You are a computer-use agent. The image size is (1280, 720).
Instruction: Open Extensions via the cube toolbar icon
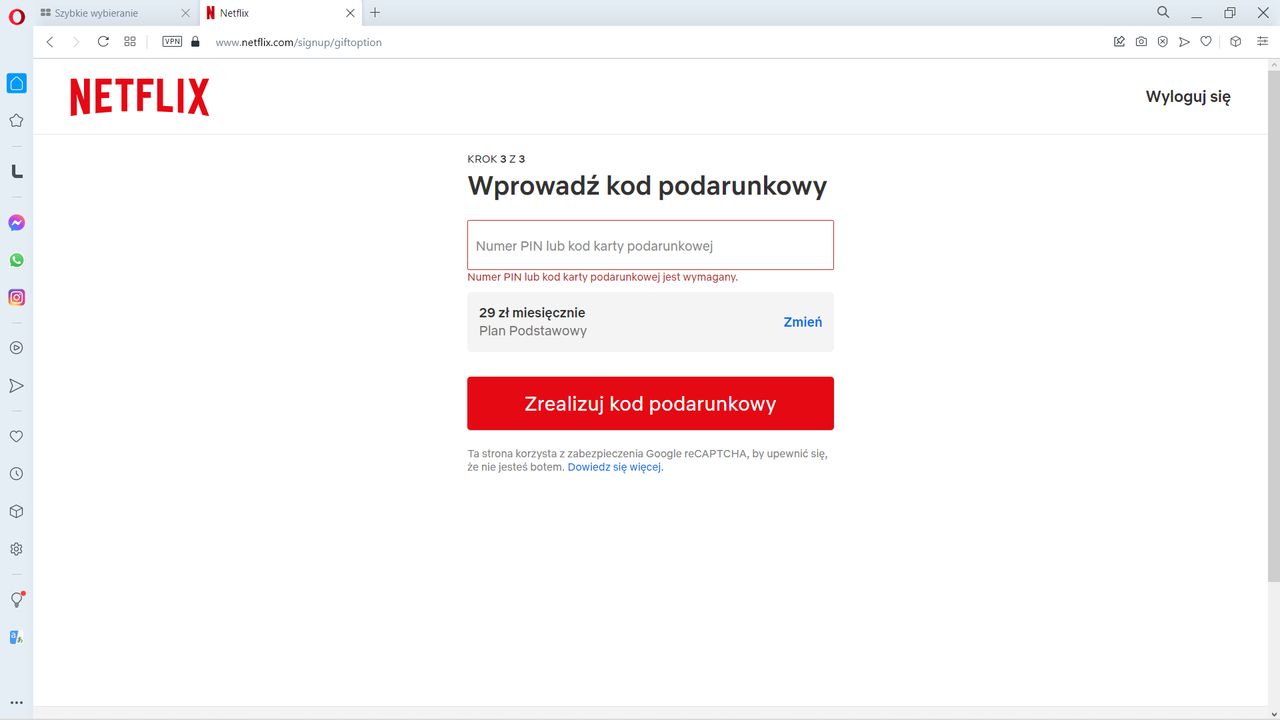click(1235, 41)
